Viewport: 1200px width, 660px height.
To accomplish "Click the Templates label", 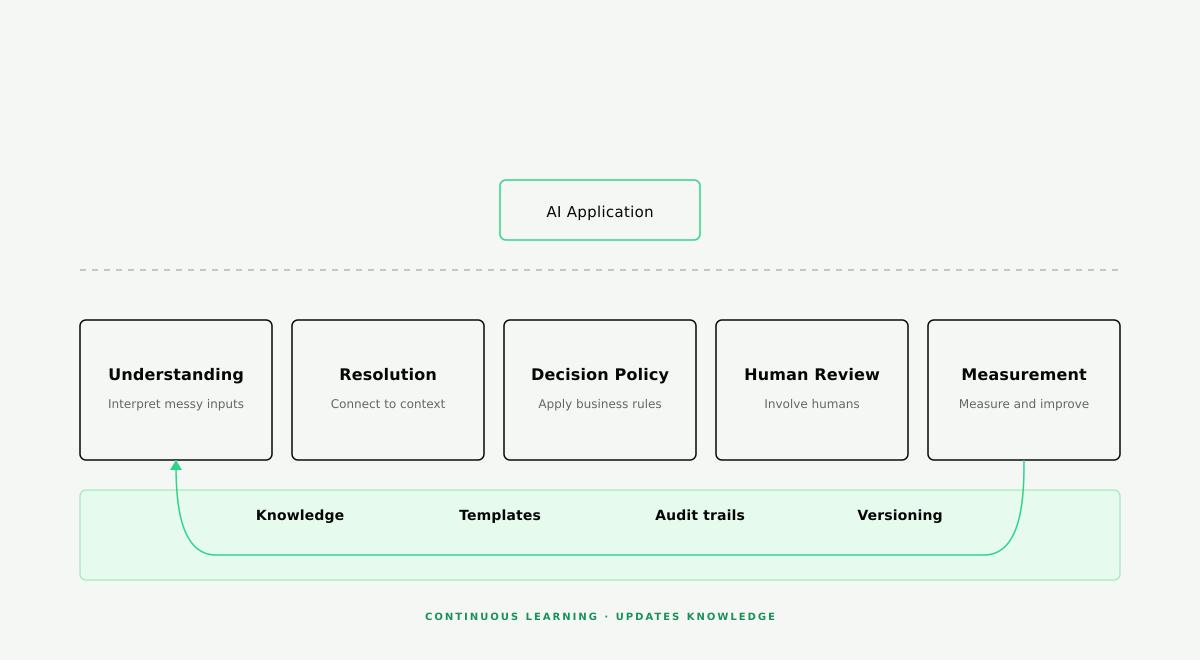I will [x=500, y=515].
